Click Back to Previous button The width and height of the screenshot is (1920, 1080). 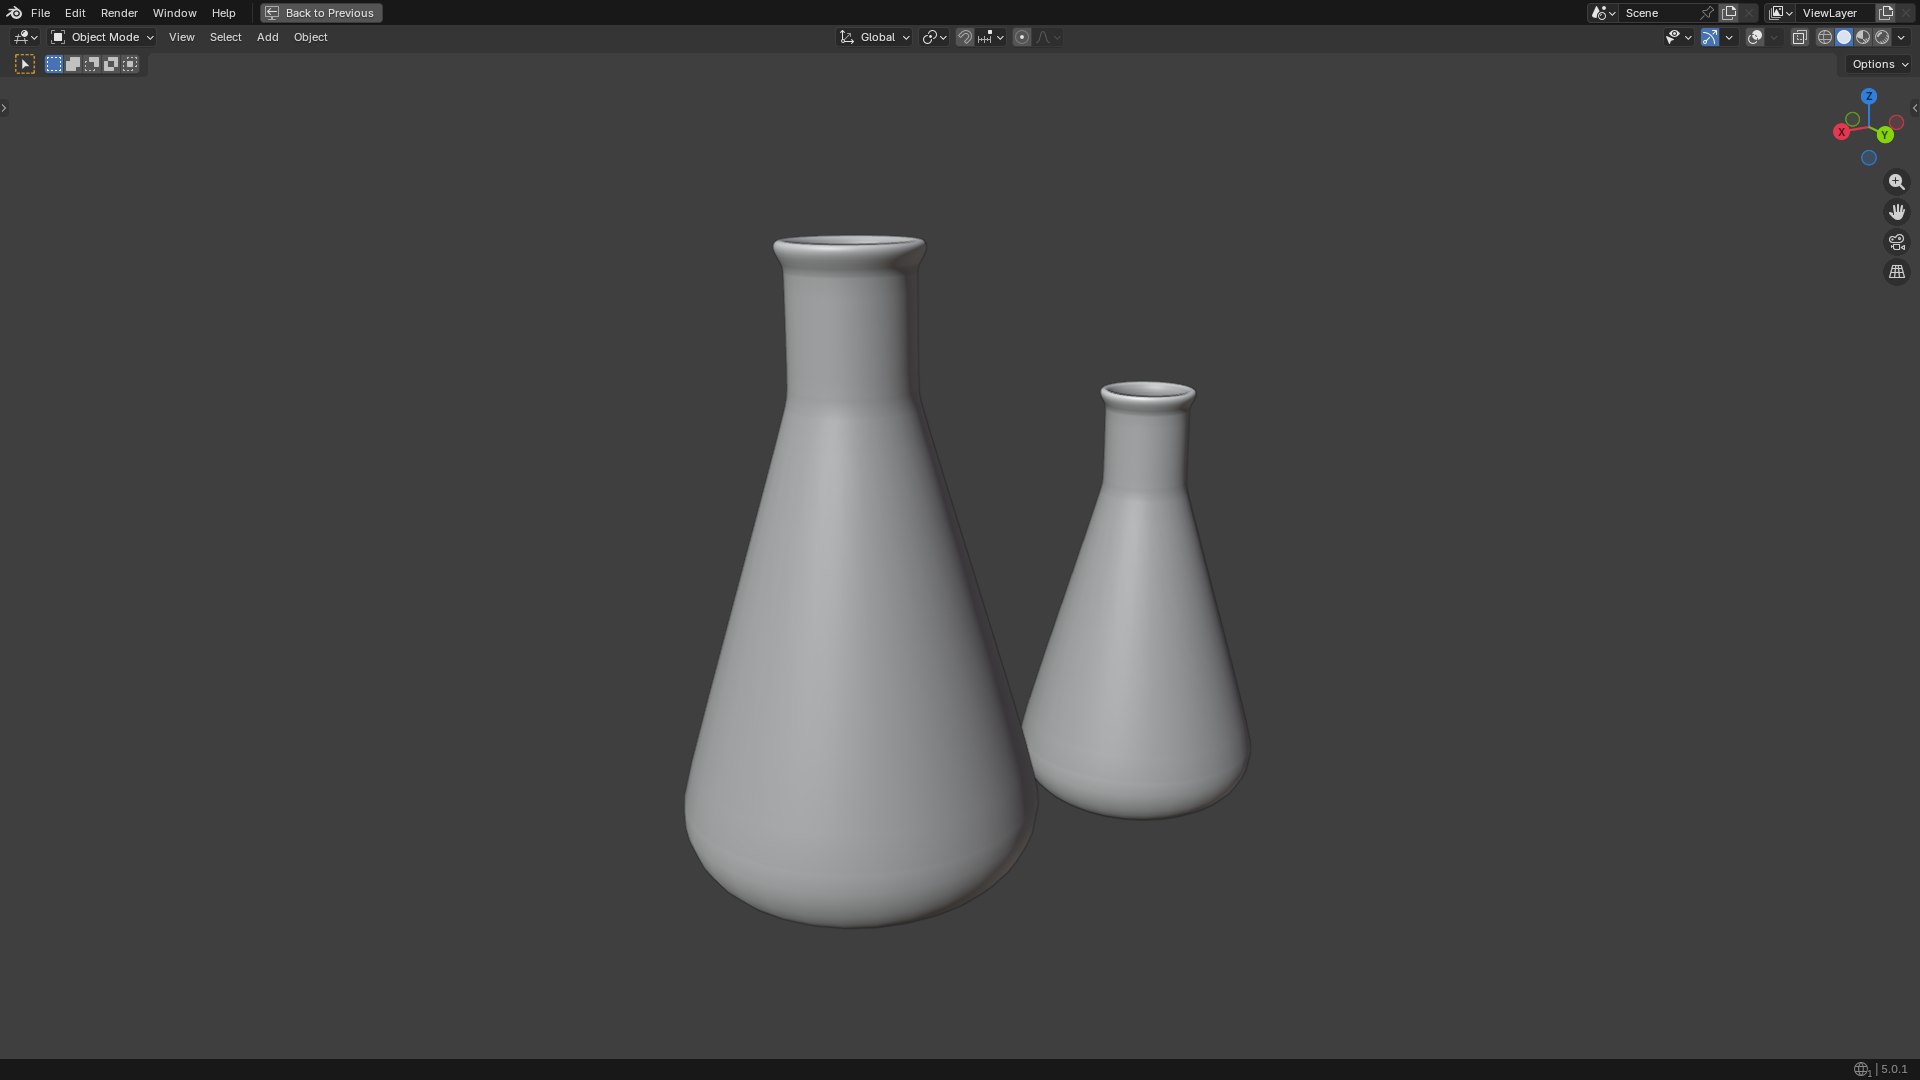tap(321, 13)
